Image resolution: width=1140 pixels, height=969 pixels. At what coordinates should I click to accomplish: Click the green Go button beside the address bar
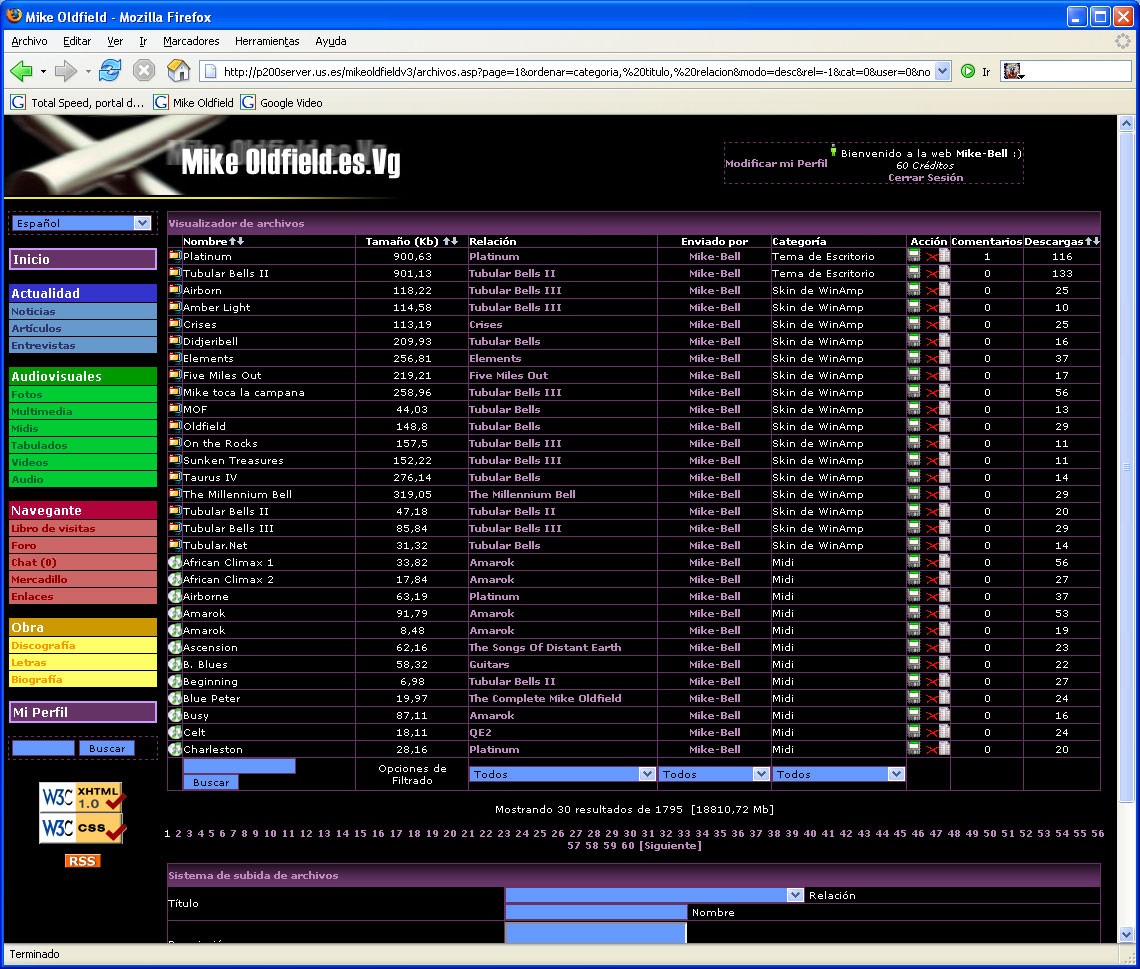pos(968,71)
